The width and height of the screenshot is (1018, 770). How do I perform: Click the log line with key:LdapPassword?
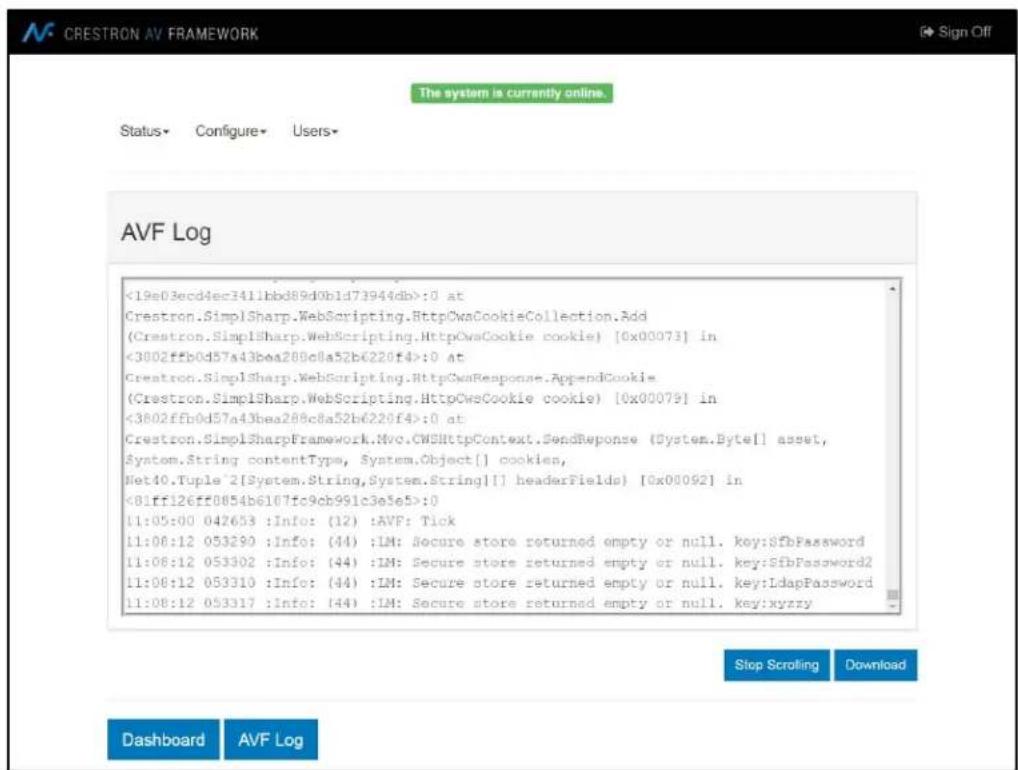499,582
